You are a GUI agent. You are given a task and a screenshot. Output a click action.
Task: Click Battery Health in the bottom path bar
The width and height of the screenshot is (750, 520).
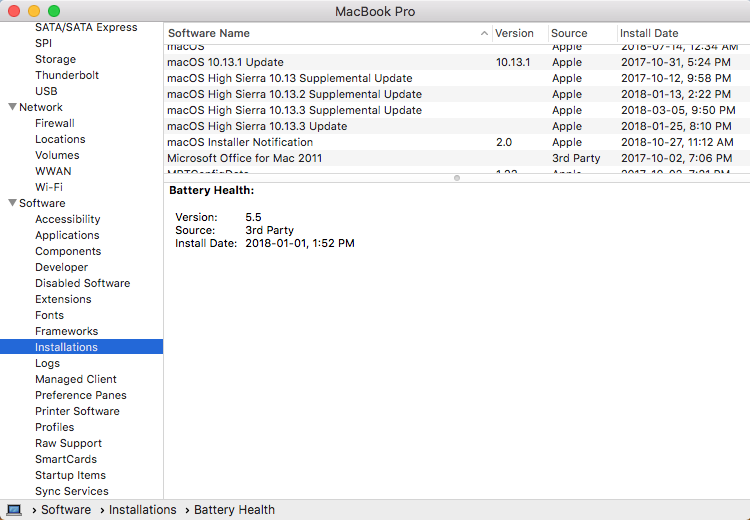(x=234, y=510)
